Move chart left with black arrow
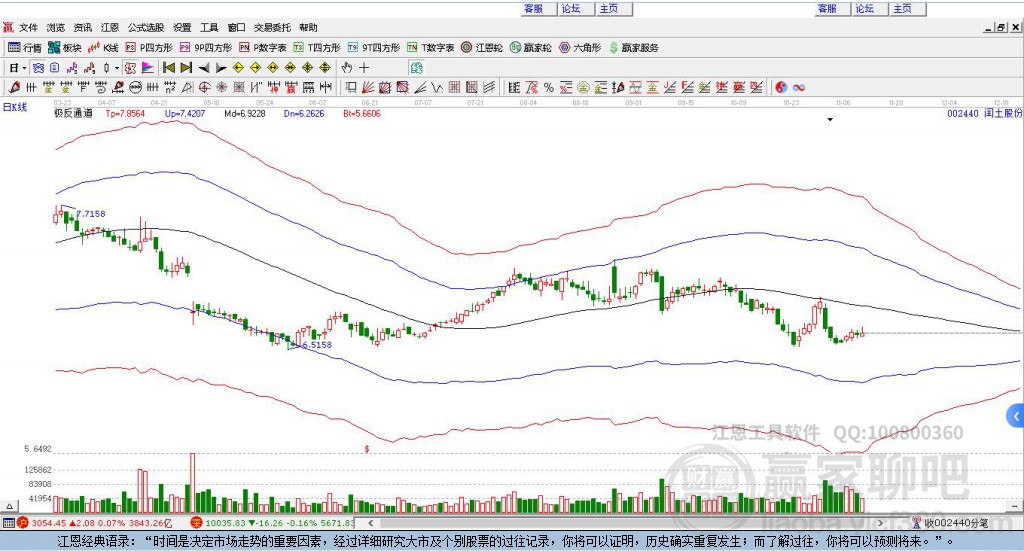 pos(204,68)
